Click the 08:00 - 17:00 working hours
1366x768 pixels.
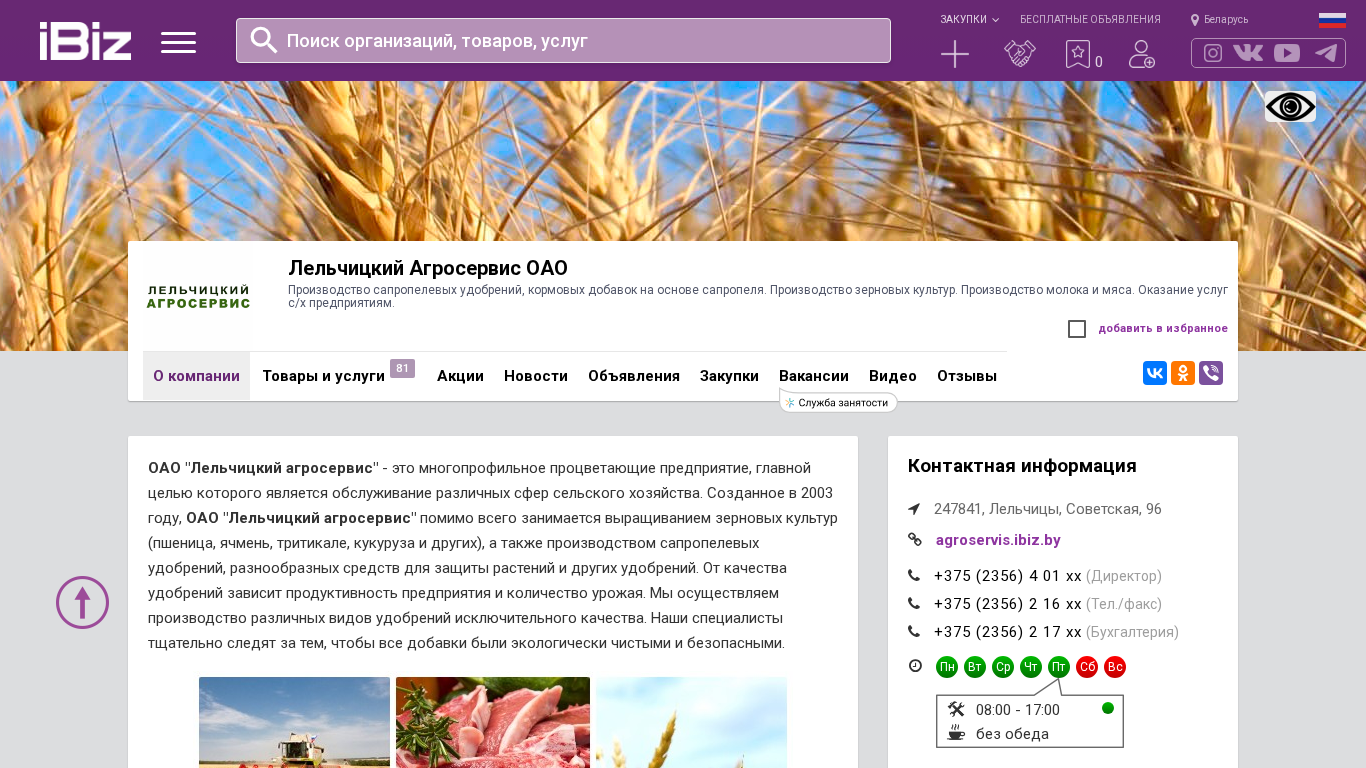coord(1018,710)
